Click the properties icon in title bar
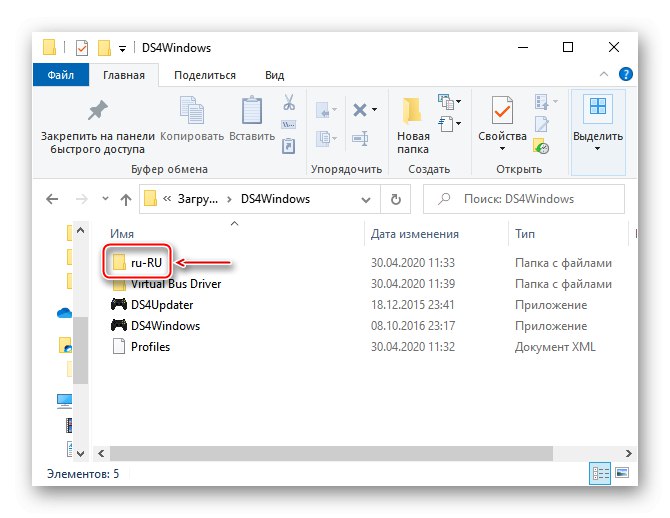670x518 pixels. [x=82, y=48]
